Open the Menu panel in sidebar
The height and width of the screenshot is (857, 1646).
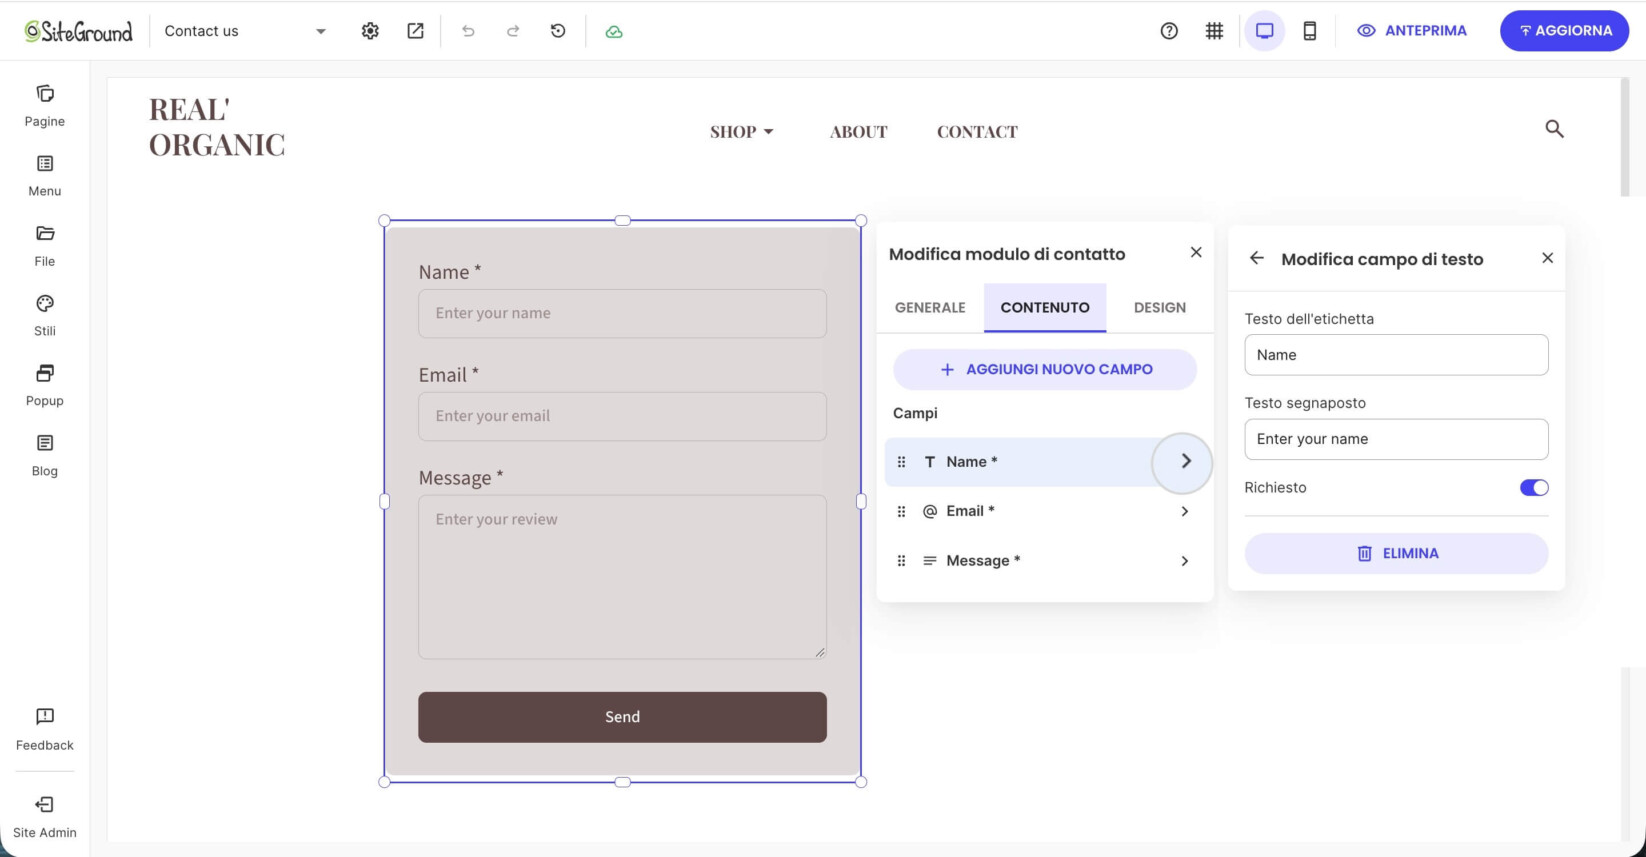coord(45,176)
